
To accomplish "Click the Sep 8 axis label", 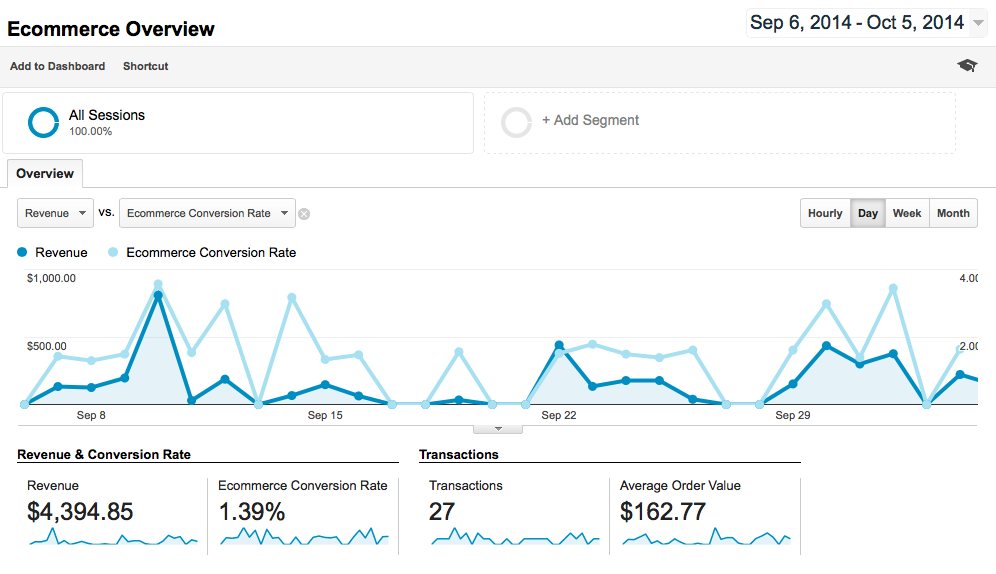I will [91, 415].
